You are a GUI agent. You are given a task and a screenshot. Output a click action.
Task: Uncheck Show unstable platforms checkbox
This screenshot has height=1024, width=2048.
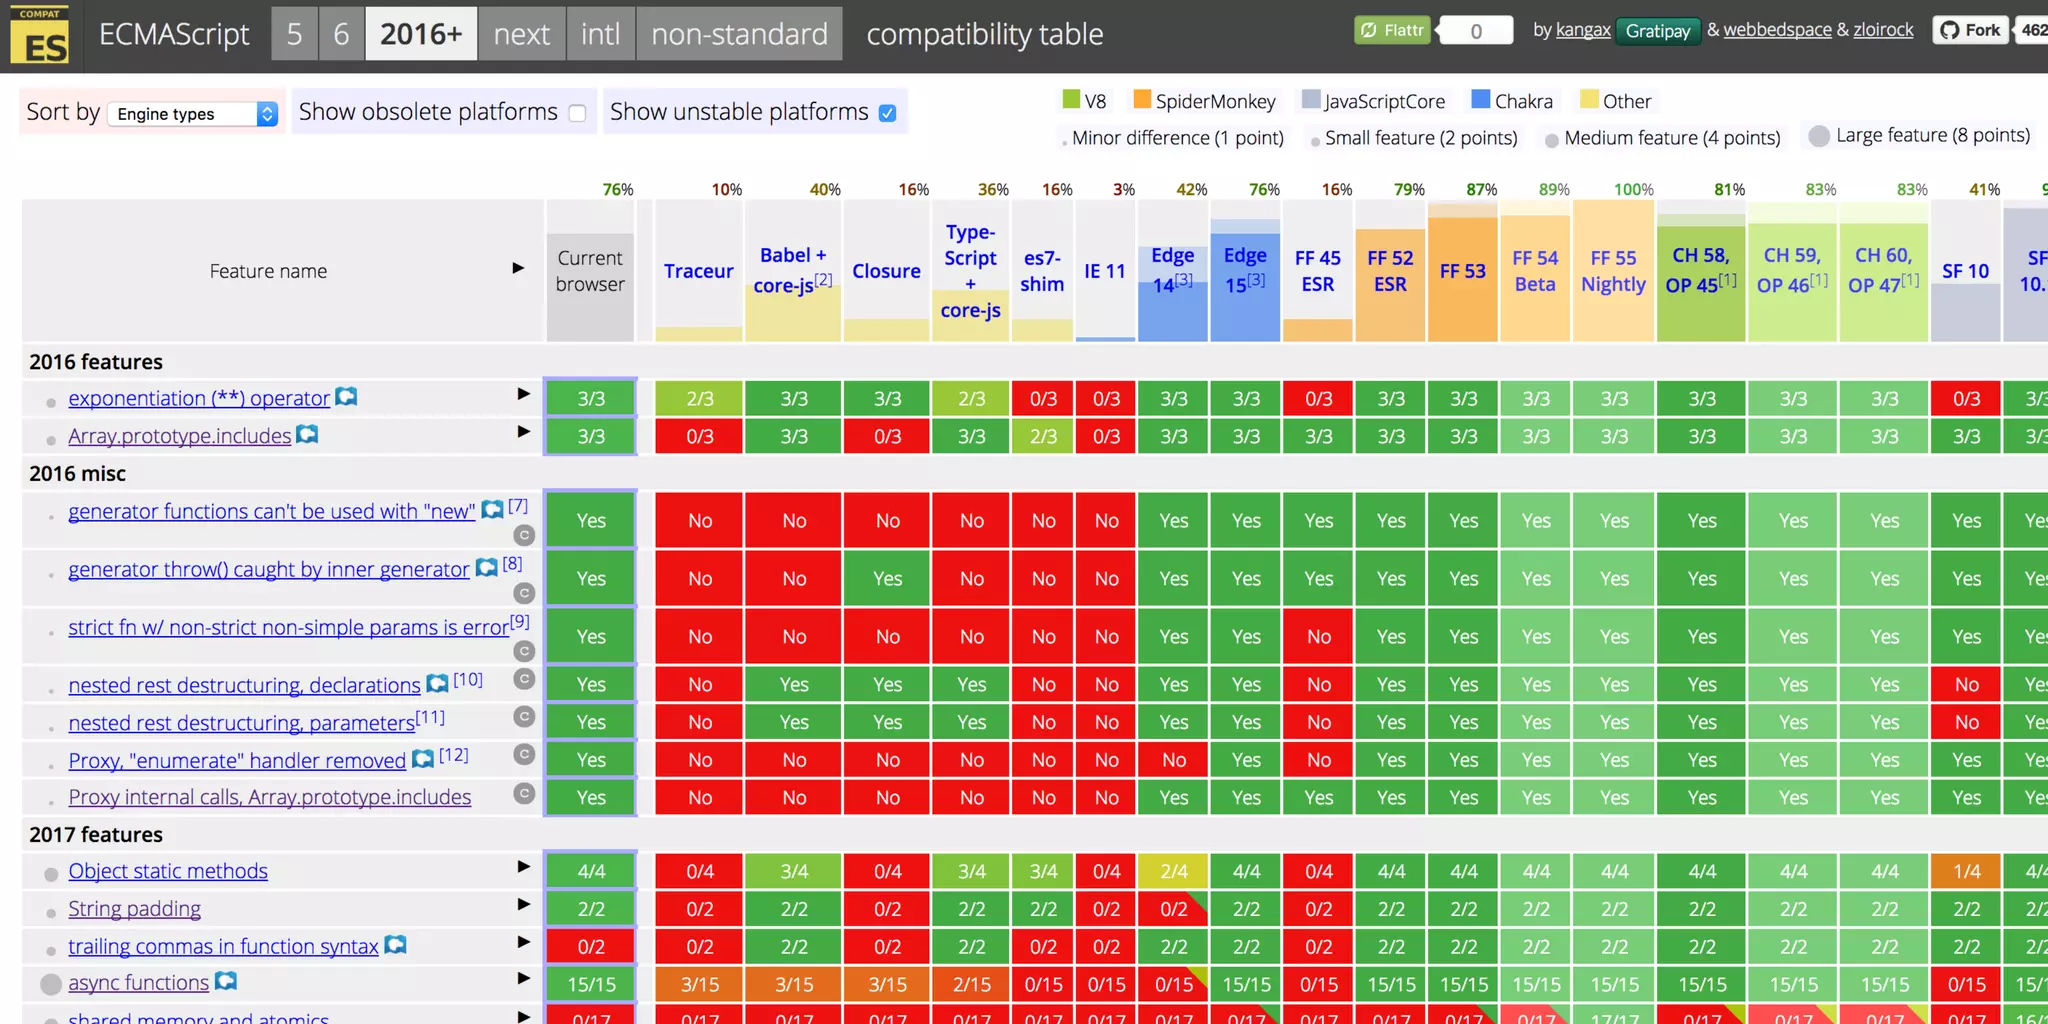coord(887,113)
